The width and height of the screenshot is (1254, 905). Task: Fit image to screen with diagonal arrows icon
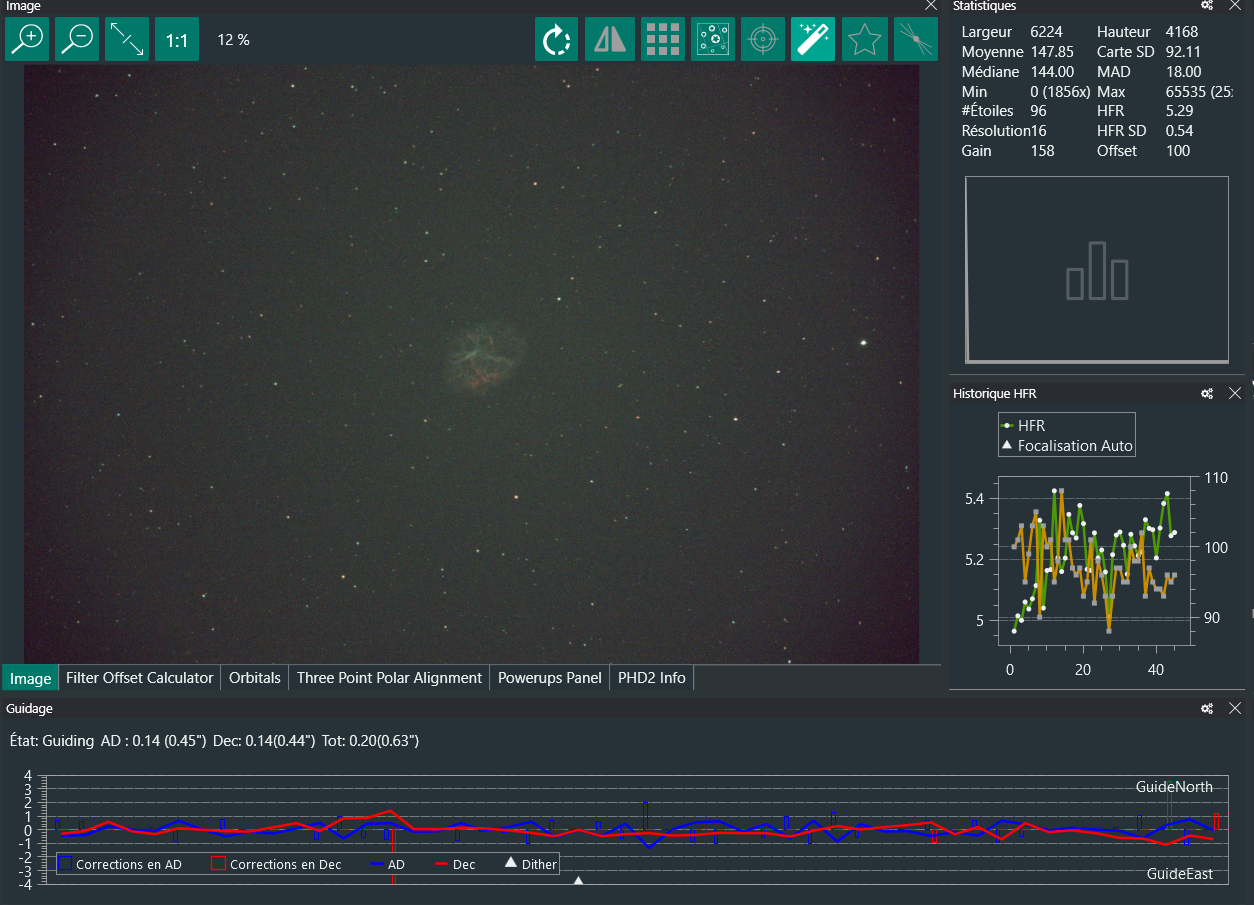tap(127, 40)
